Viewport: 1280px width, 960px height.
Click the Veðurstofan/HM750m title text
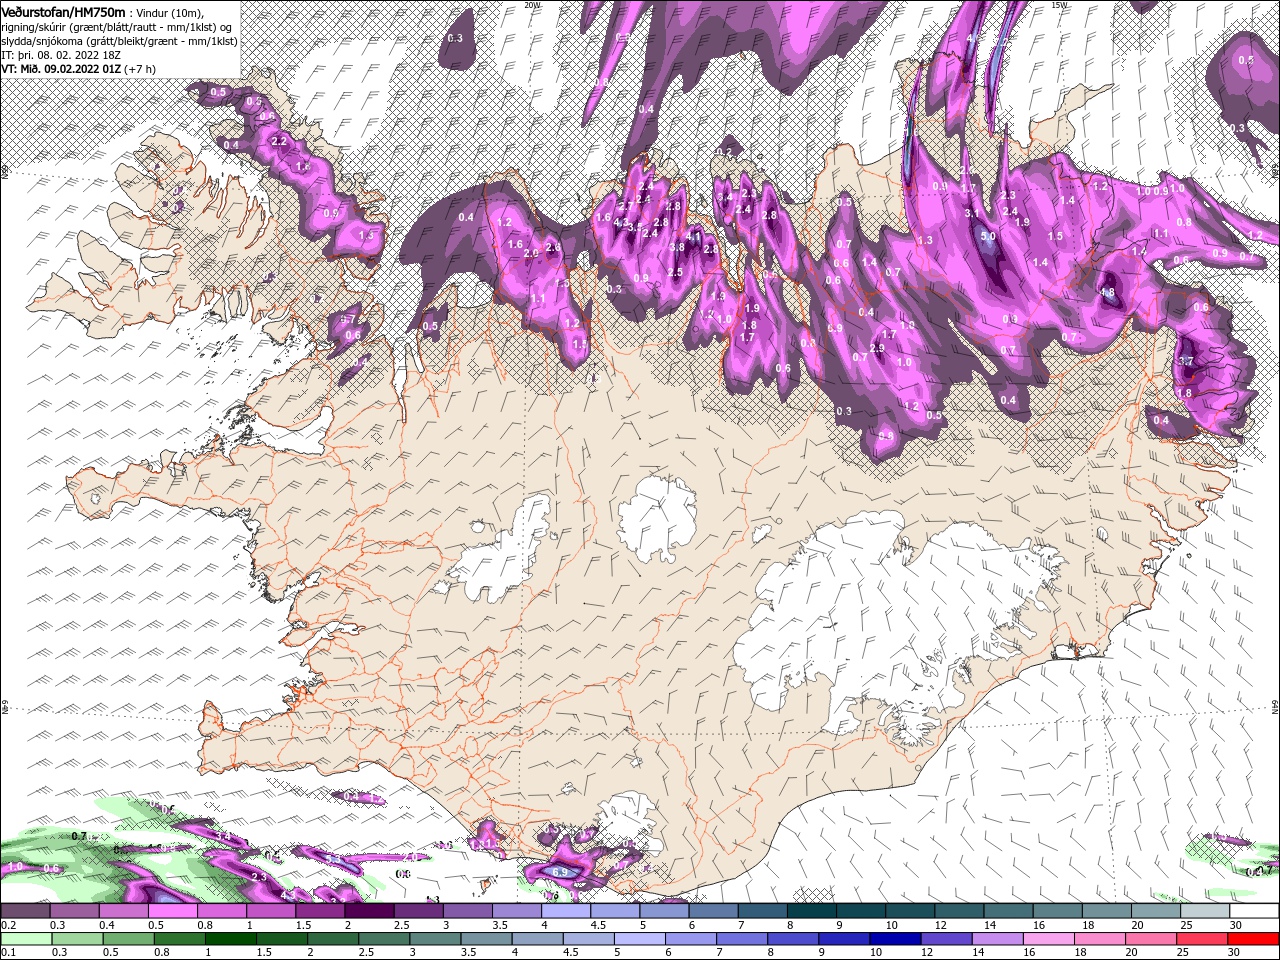click(65, 11)
